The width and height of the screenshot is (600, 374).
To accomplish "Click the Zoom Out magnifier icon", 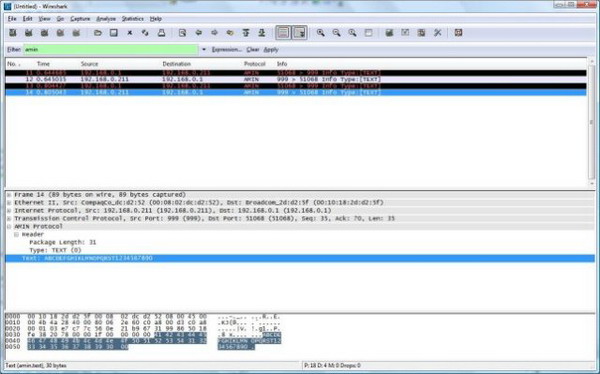I will [336, 33].
